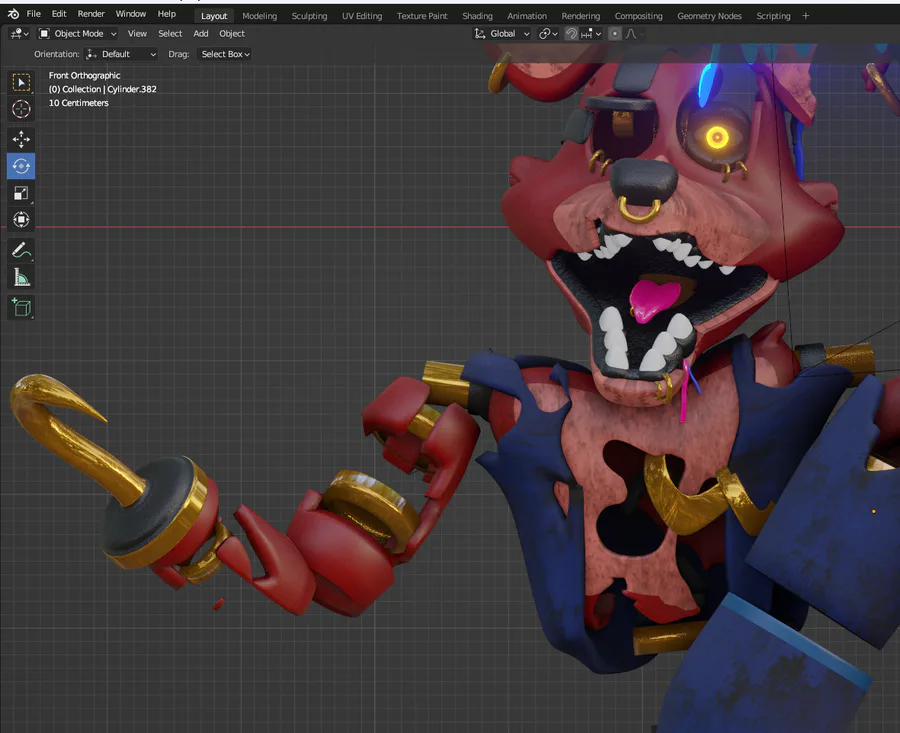The height and width of the screenshot is (733, 900).
Task: Select the Transform tool
Action: 21,219
